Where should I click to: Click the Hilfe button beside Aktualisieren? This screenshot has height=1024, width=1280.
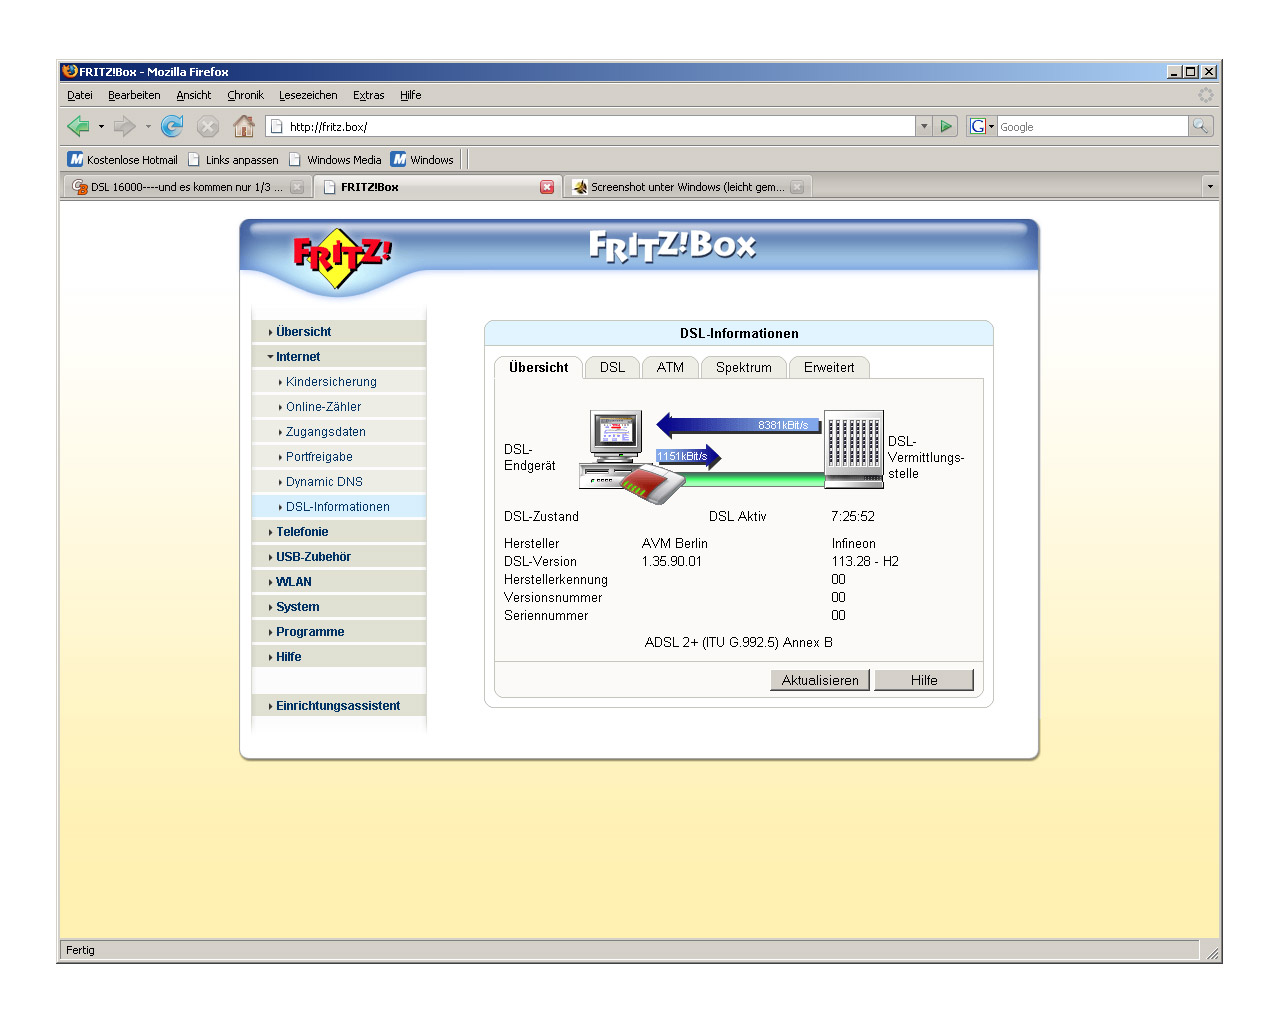(x=924, y=680)
